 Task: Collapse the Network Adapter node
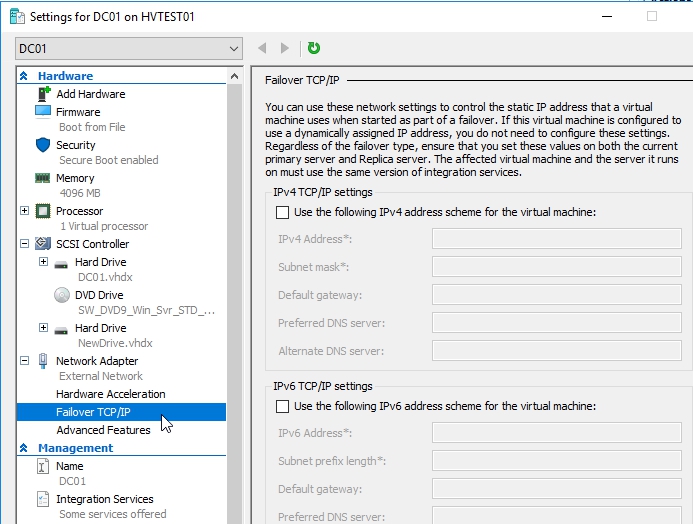[25, 361]
